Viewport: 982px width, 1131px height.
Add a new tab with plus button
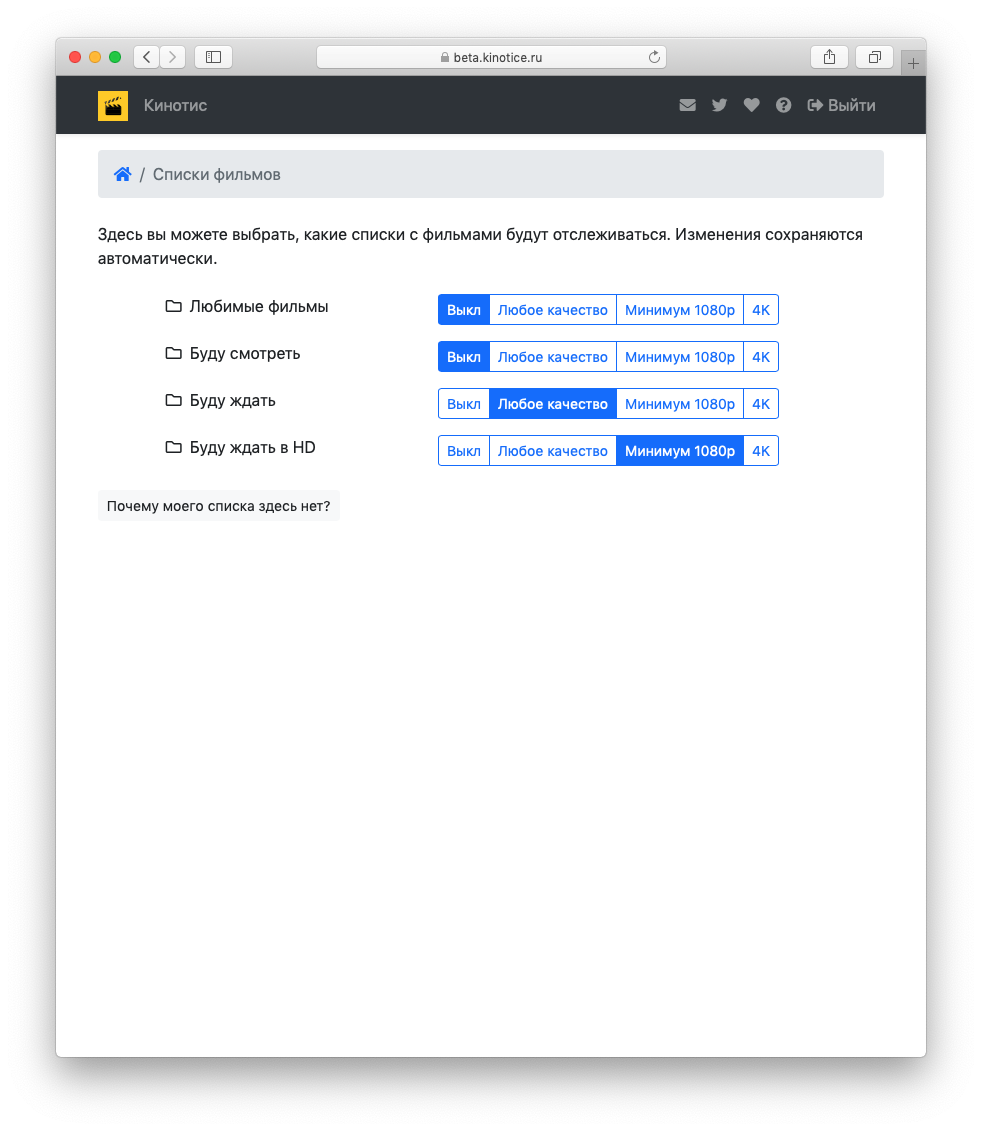click(913, 63)
